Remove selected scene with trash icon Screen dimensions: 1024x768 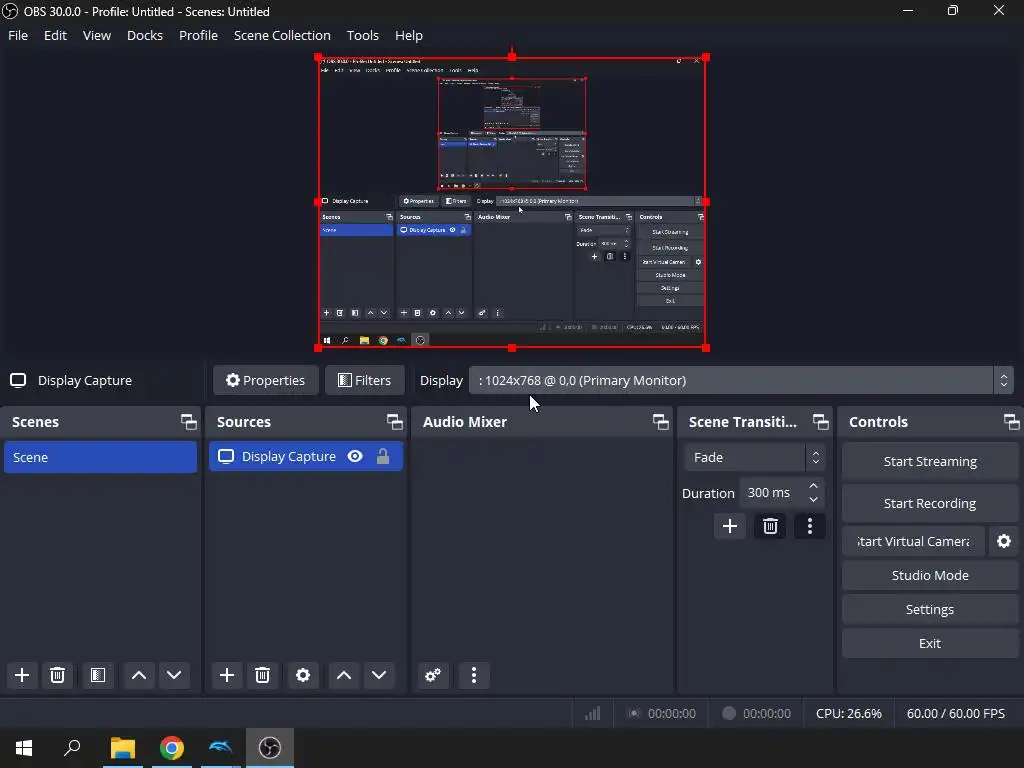pyautogui.click(x=57, y=675)
